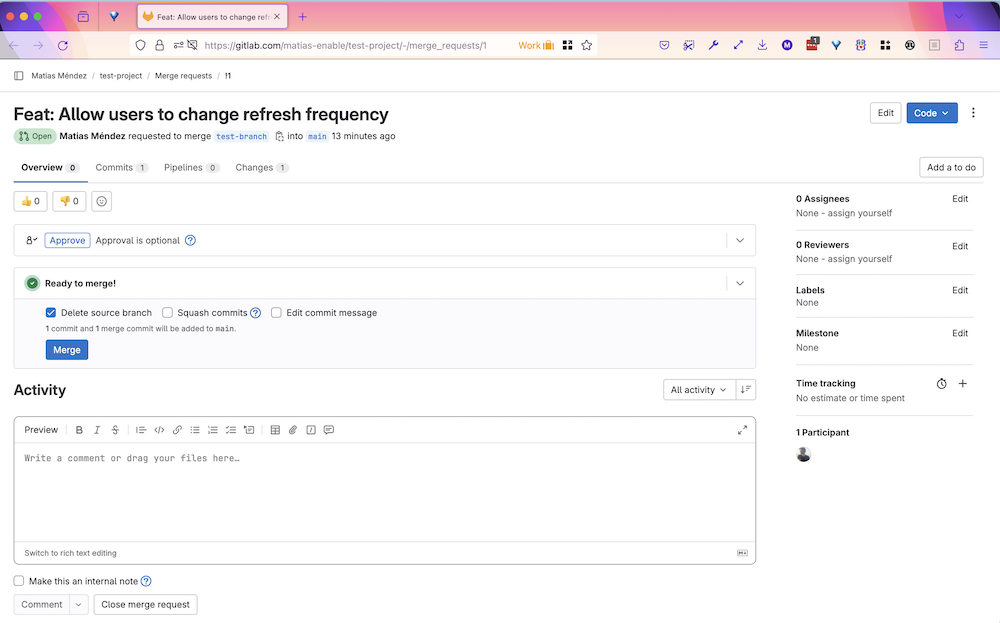Switch to rich text editing
Viewport: 1000px width, 623px height.
point(70,553)
